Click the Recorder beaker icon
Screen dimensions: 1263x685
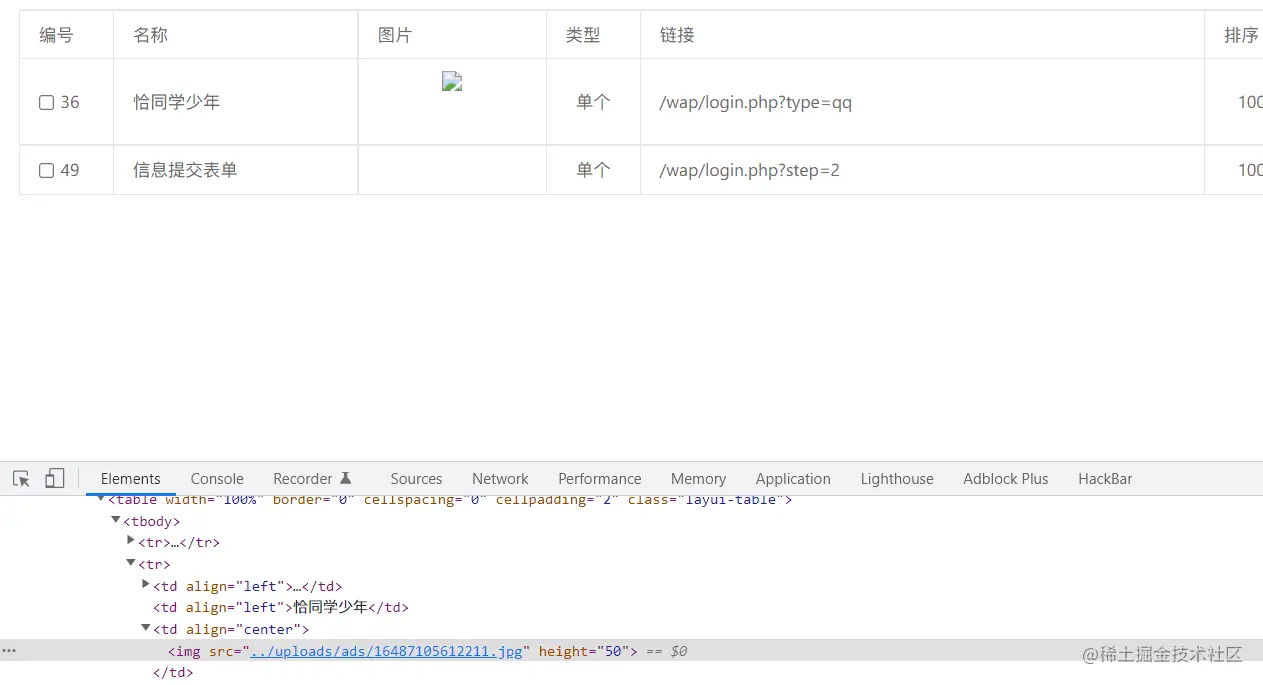346,478
